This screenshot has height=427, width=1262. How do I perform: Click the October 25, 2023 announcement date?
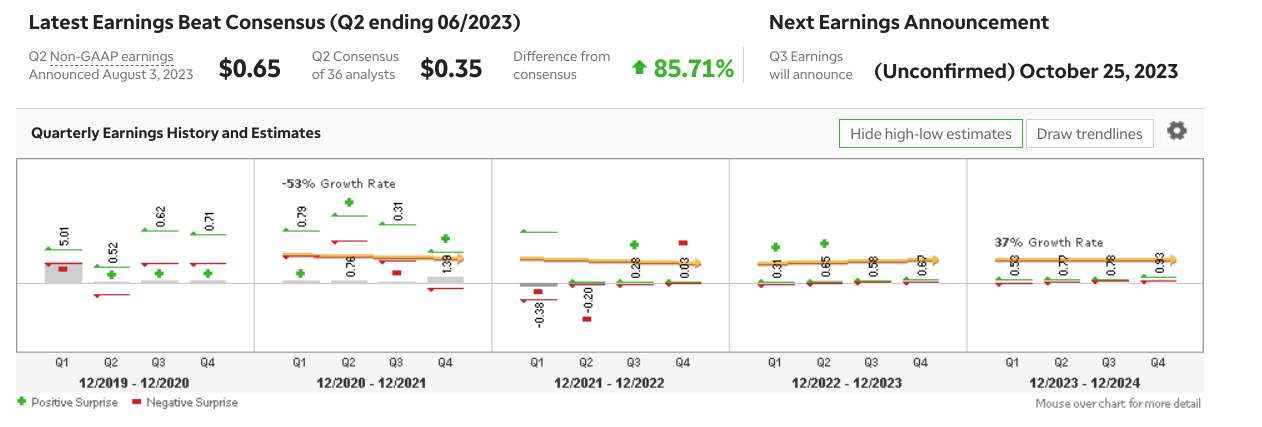[x=1099, y=71]
